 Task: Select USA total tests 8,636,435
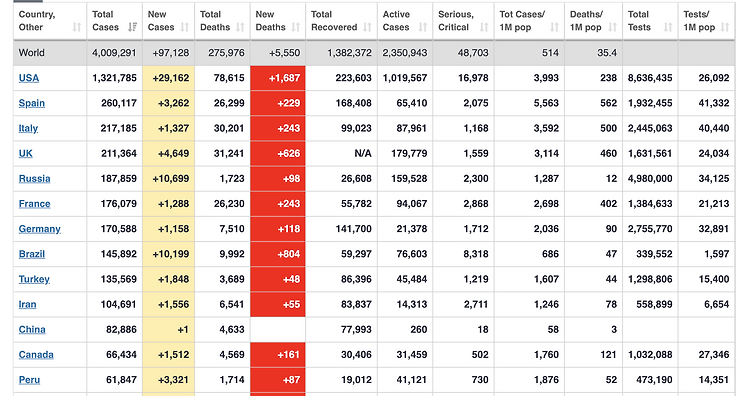coord(650,78)
